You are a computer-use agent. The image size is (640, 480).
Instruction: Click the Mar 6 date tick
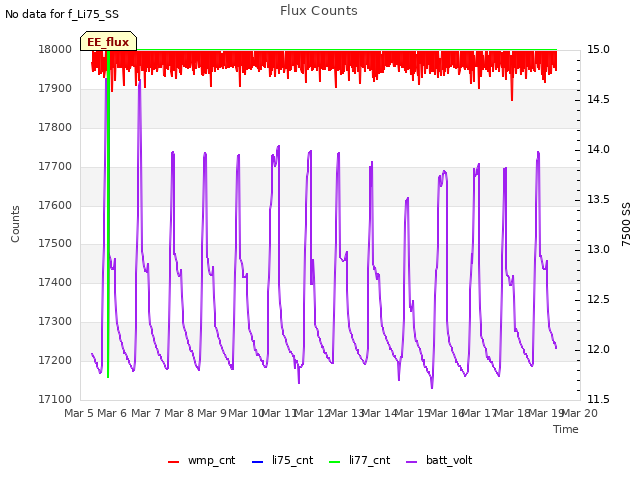coord(112,413)
